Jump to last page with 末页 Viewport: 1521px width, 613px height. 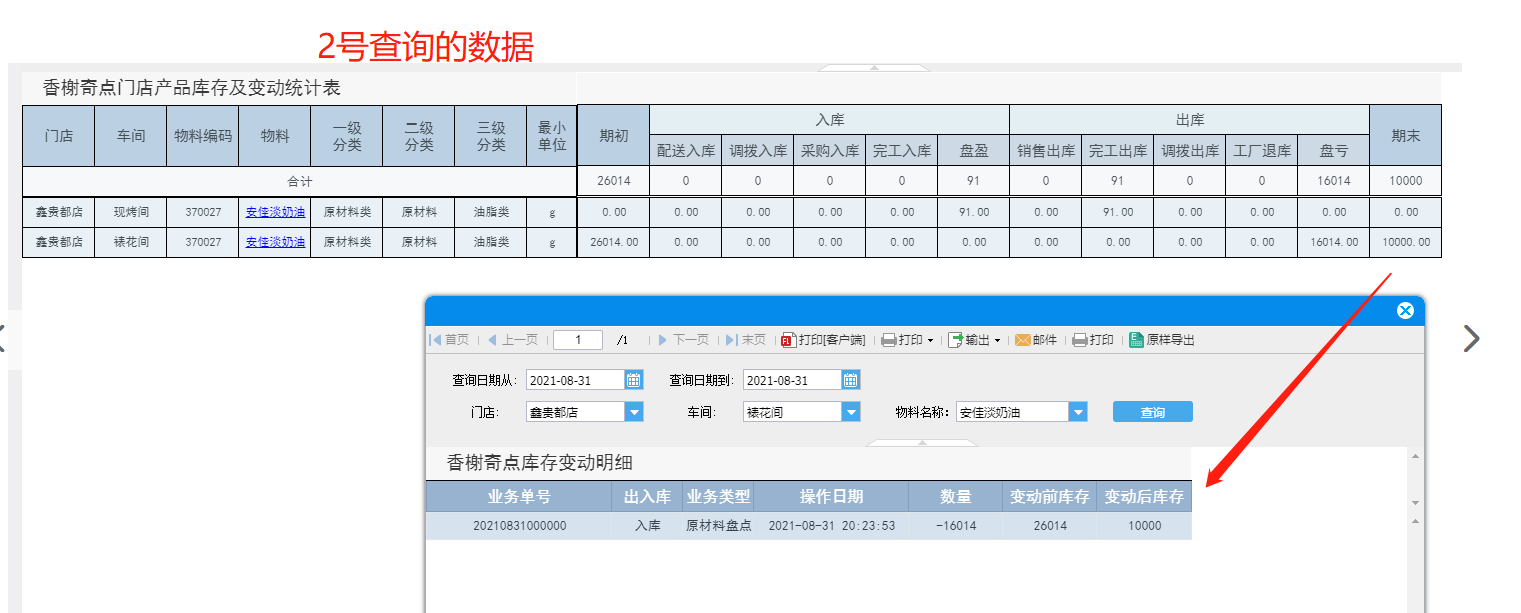[732, 340]
